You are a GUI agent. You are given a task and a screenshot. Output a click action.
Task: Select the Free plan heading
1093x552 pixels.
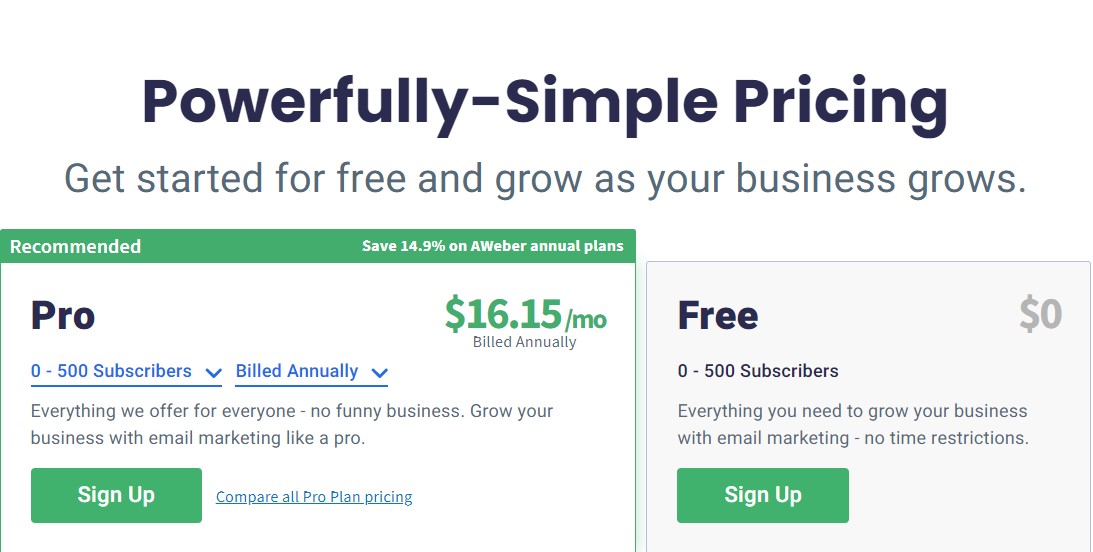tap(717, 315)
